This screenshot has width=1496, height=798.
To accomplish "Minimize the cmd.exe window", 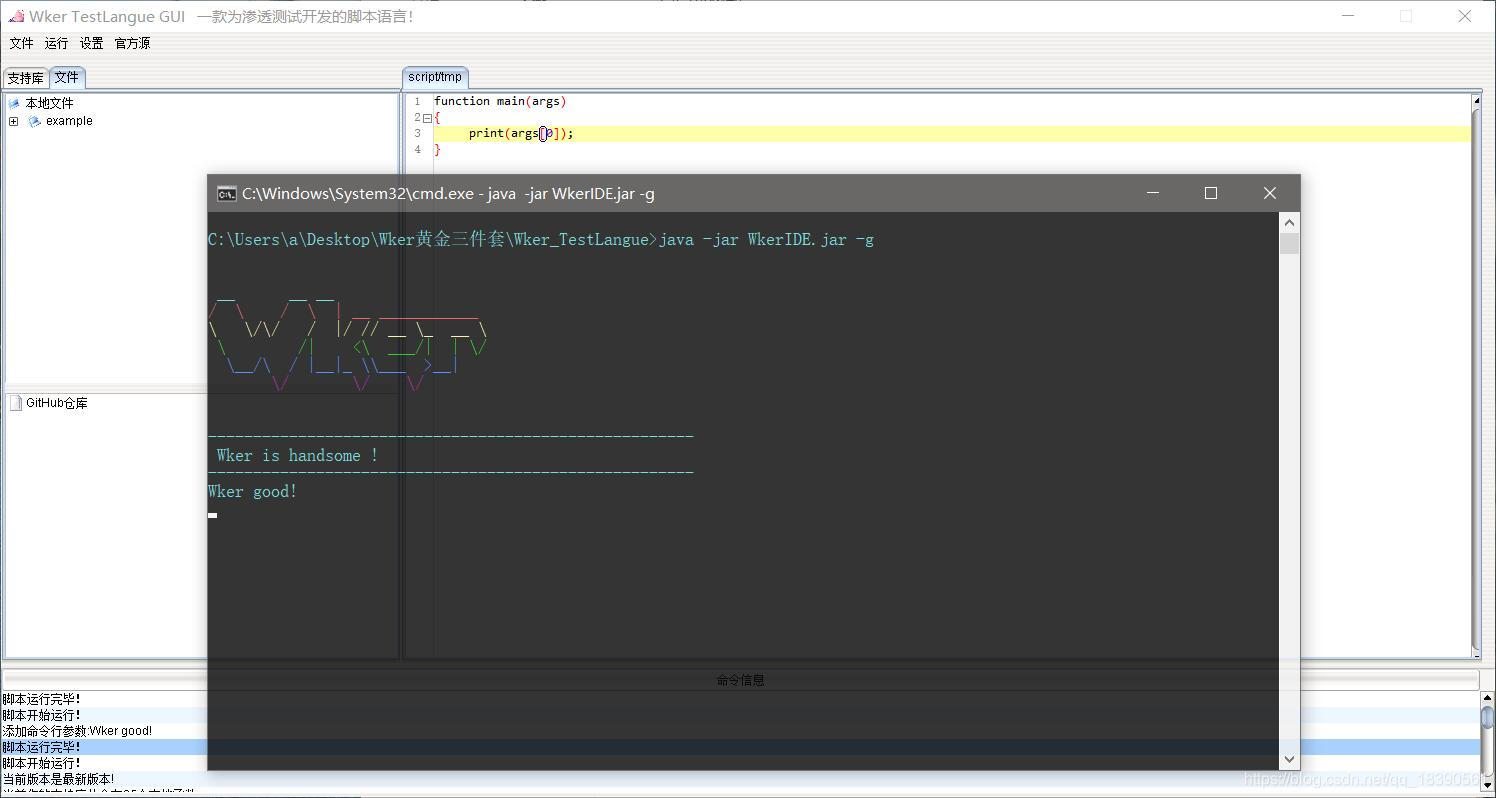I will pyautogui.click(x=1153, y=193).
